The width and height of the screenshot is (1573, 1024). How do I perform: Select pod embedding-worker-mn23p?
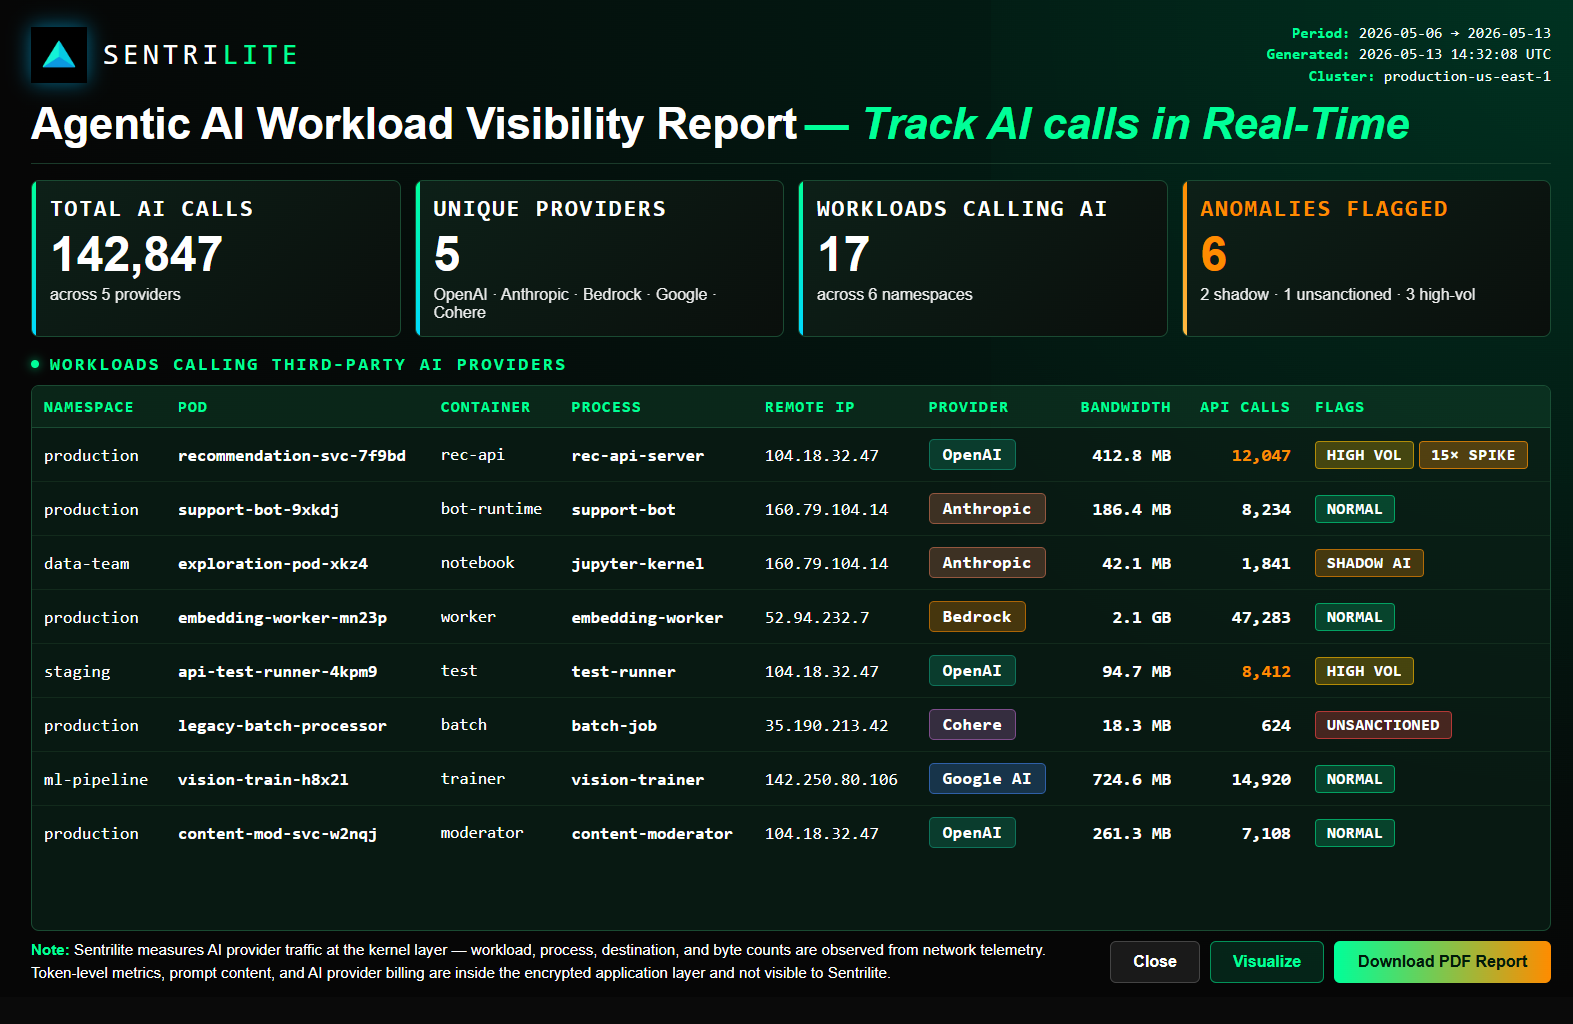click(283, 618)
